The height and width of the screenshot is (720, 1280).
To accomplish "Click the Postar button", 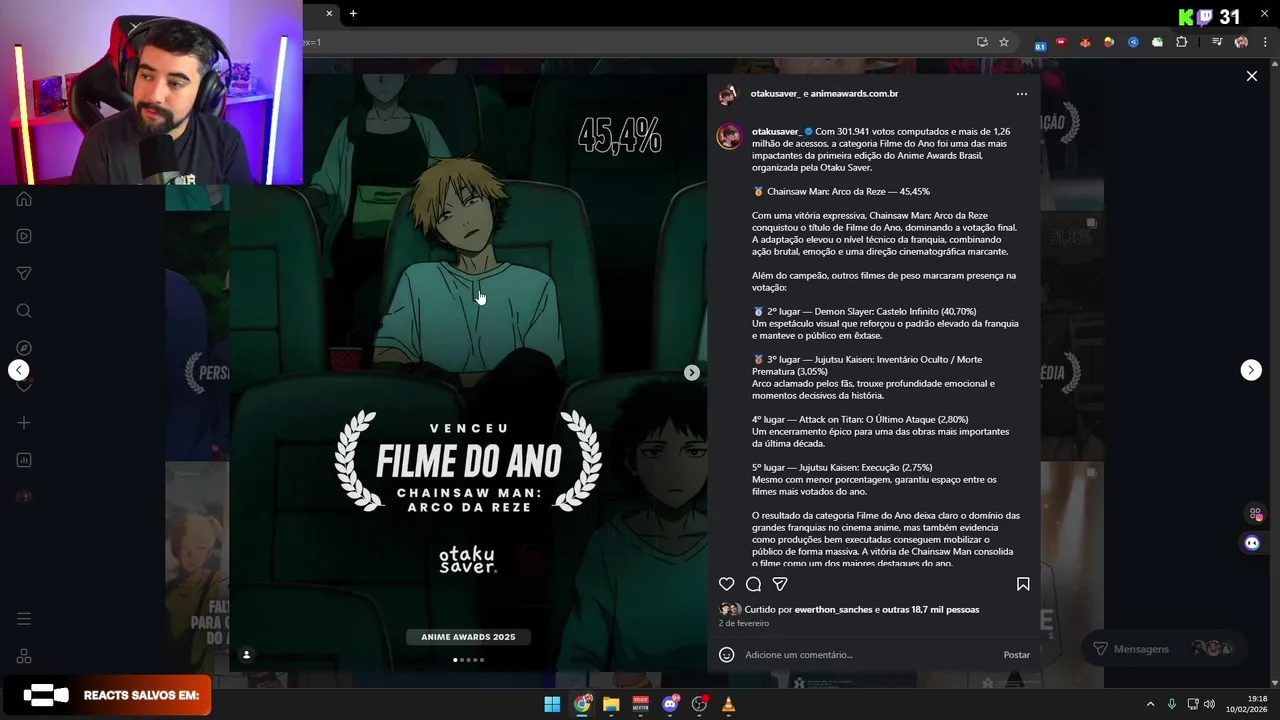I will coord(1016,655).
